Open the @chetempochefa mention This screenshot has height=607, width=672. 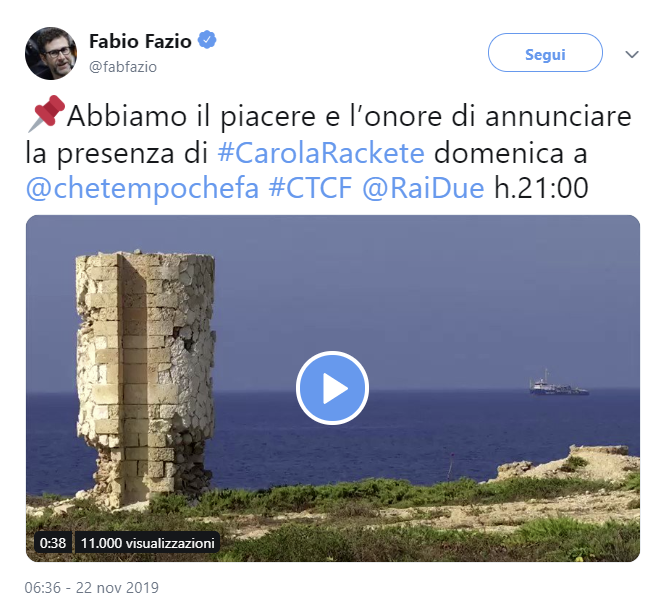(x=142, y=188)
